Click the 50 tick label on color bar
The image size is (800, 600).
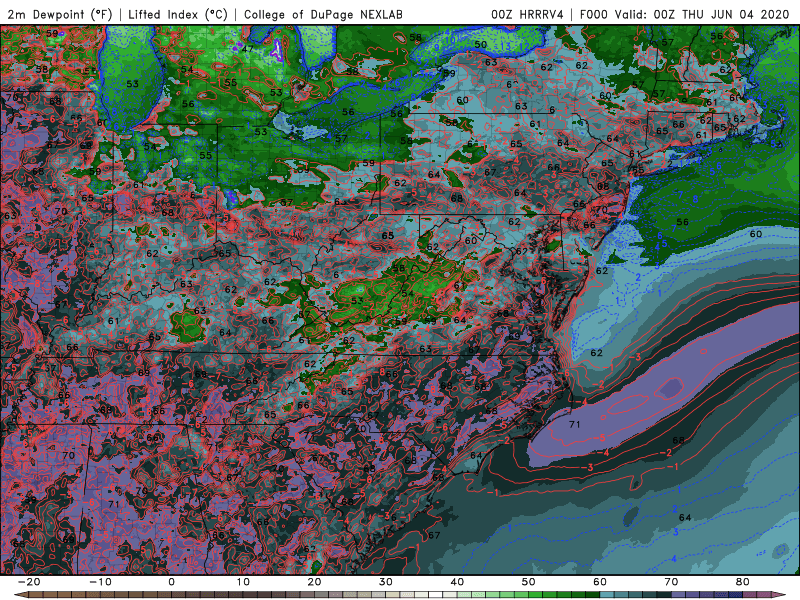[529, 582]
